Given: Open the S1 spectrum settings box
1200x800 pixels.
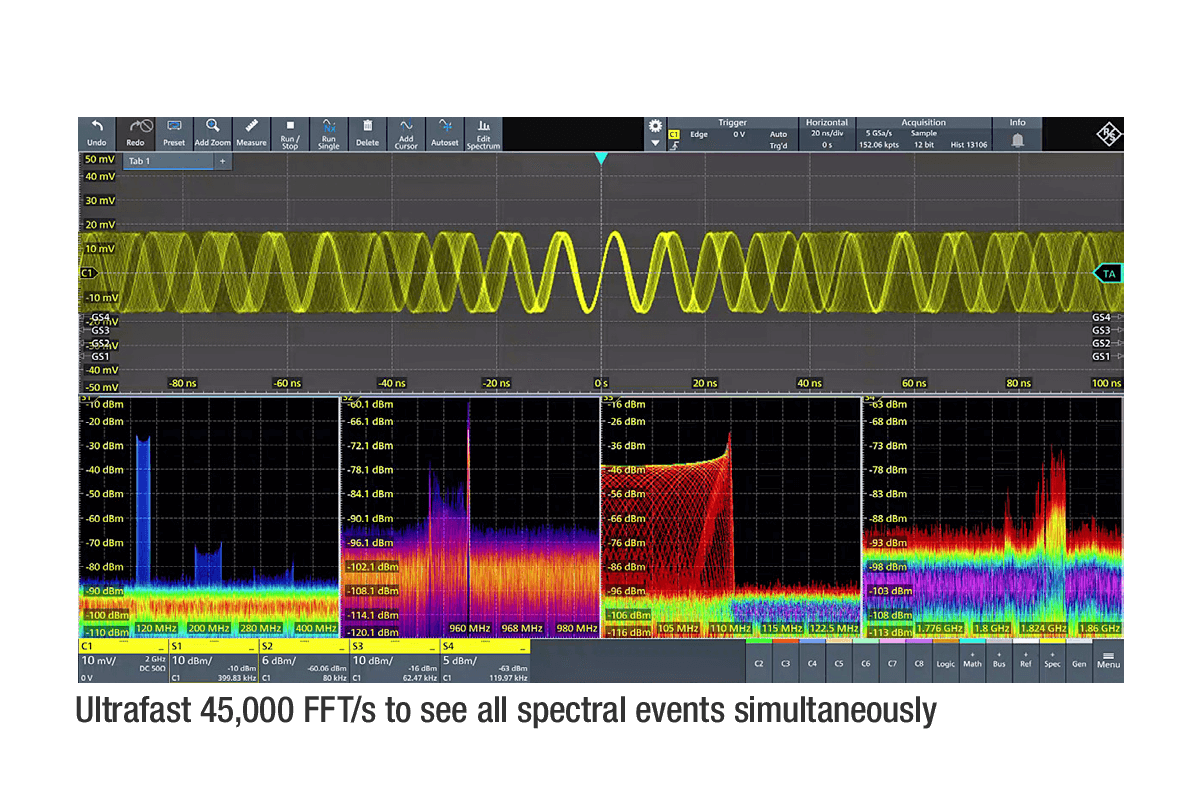Looking at the screenshot, I should point(213,662).
